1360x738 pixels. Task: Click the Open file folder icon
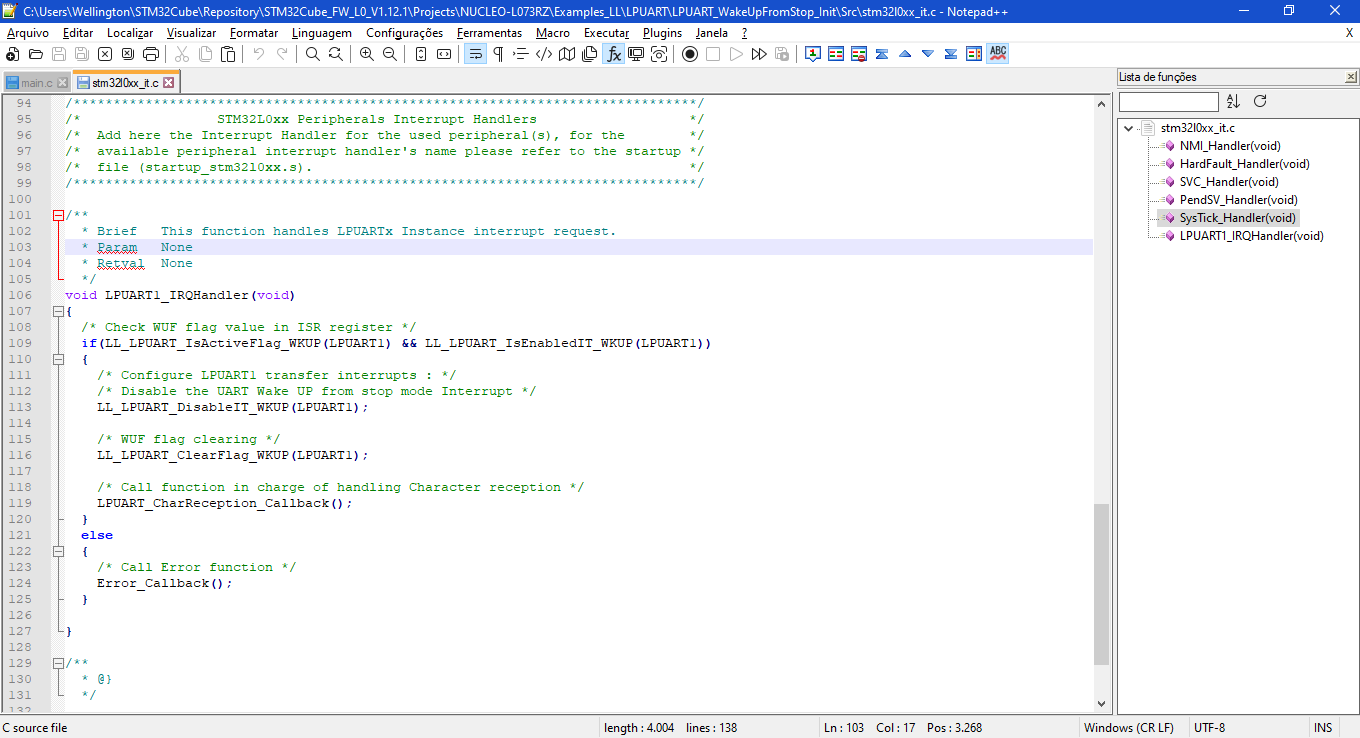tap(36, 54)
